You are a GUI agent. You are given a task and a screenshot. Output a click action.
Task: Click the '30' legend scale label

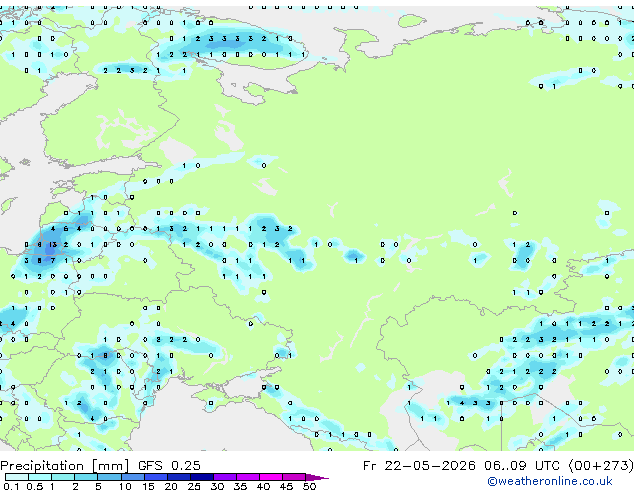point(217,486)
